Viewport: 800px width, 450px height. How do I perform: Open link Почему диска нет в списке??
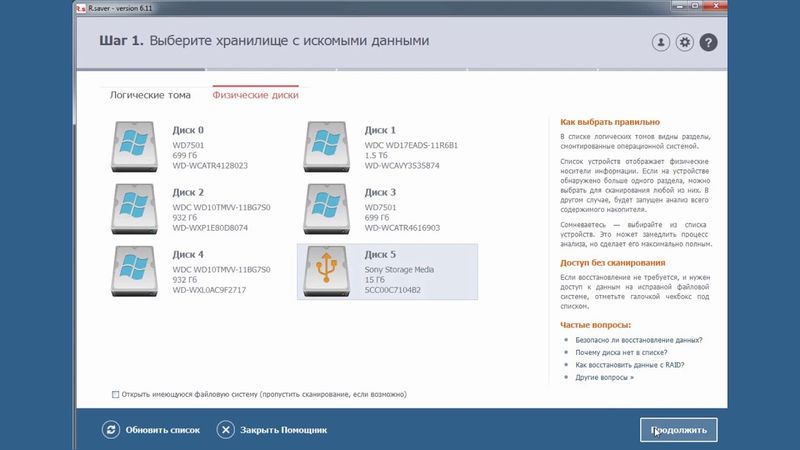621,353
